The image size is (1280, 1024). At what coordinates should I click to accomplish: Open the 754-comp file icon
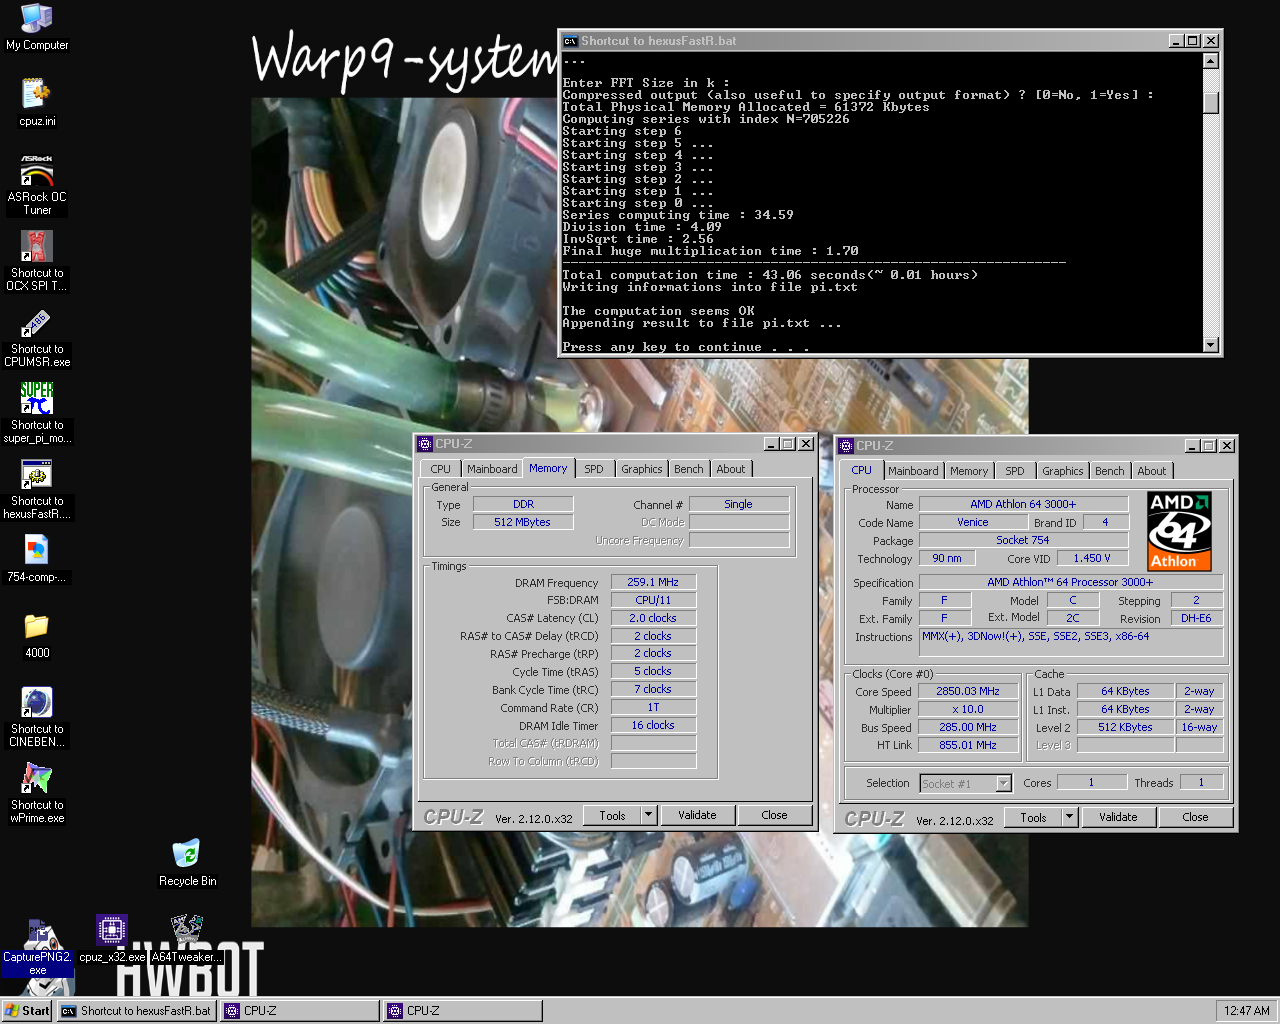point(37,551)
